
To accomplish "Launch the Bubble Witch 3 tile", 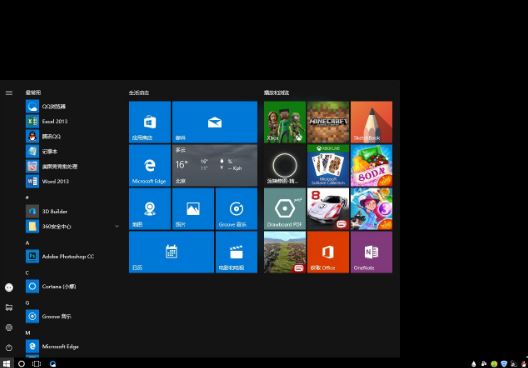I will pos(371,209).
